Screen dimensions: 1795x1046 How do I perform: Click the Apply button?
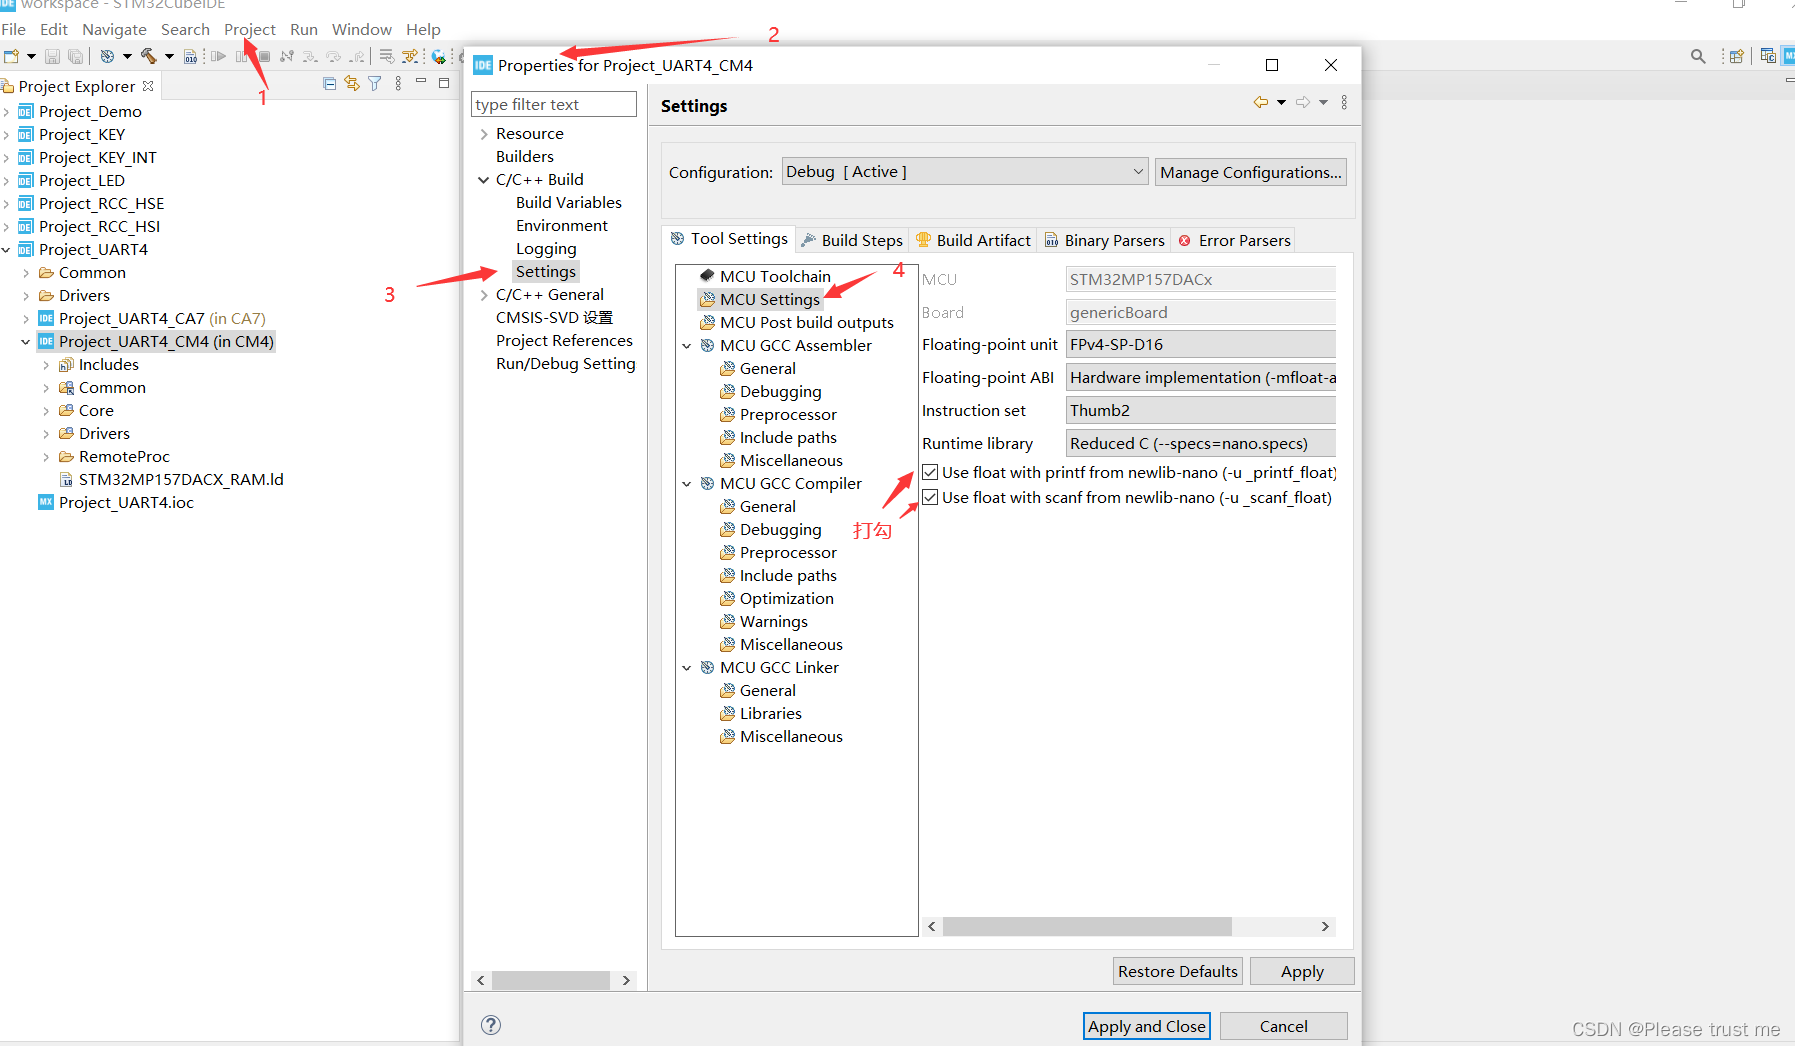[1302, 971]
